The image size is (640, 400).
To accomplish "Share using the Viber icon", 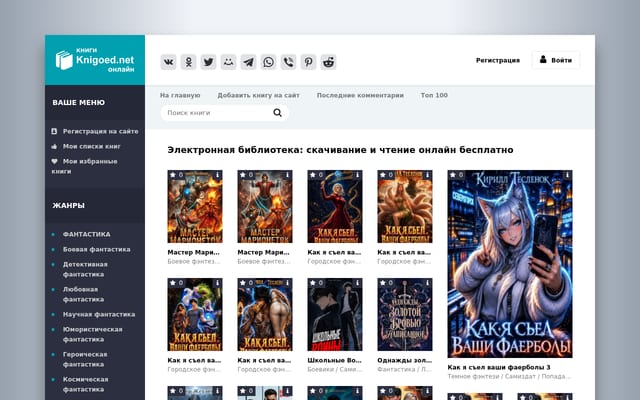I will 288,62.
